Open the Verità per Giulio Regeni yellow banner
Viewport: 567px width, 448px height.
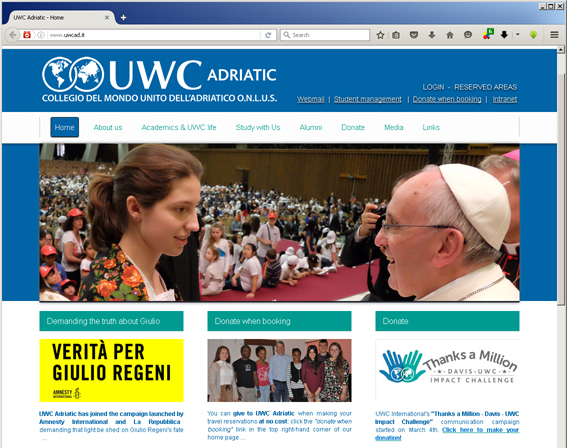tap(111, 370)
